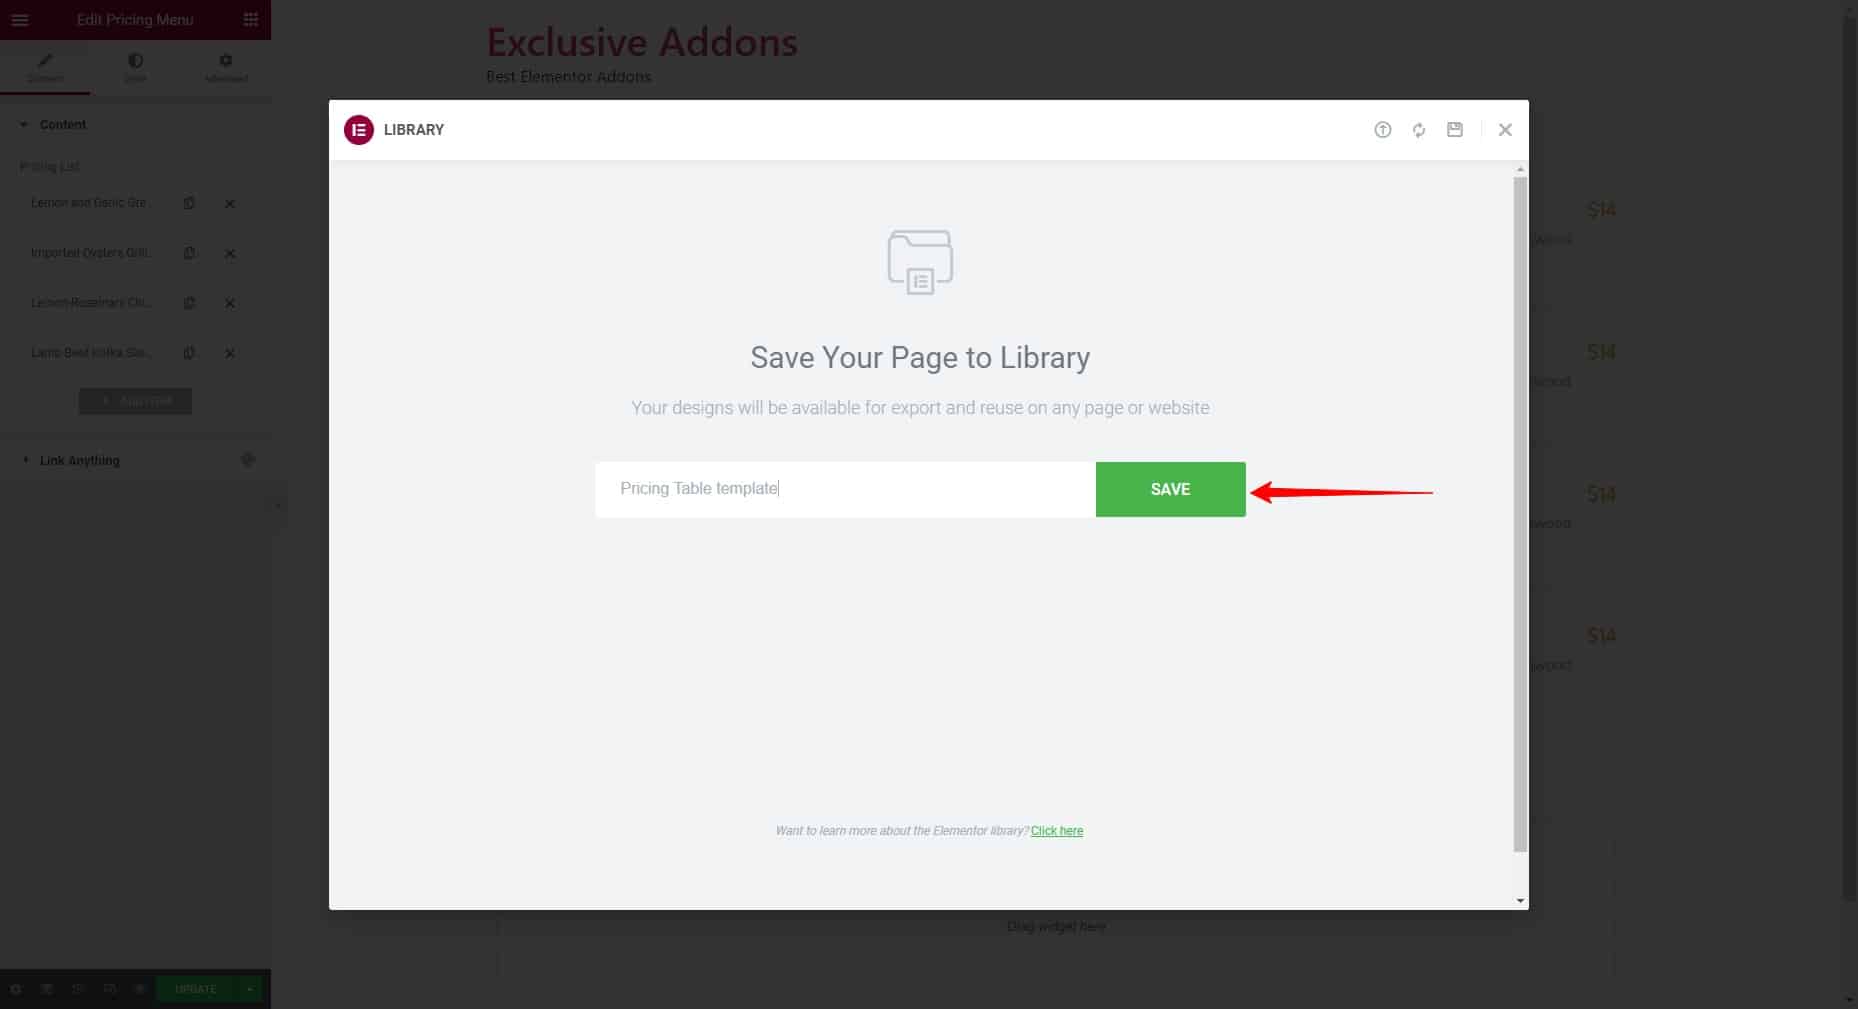Collapse the Content section
The width and height of the screenshot is (1858, 1009).
(x=135, y=125)
